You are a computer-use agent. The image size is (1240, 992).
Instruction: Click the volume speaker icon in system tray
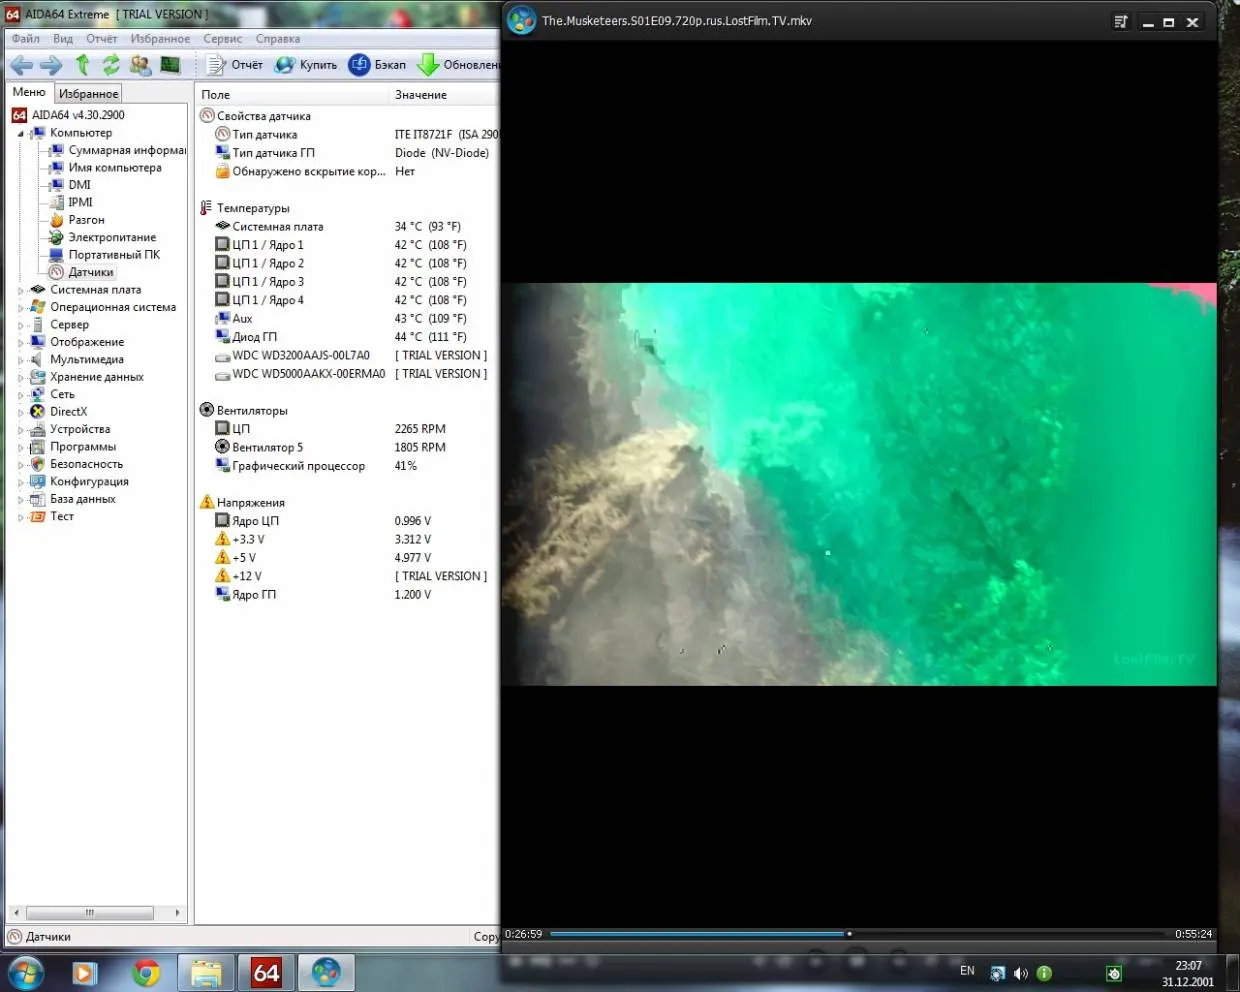coord(1020,973)
